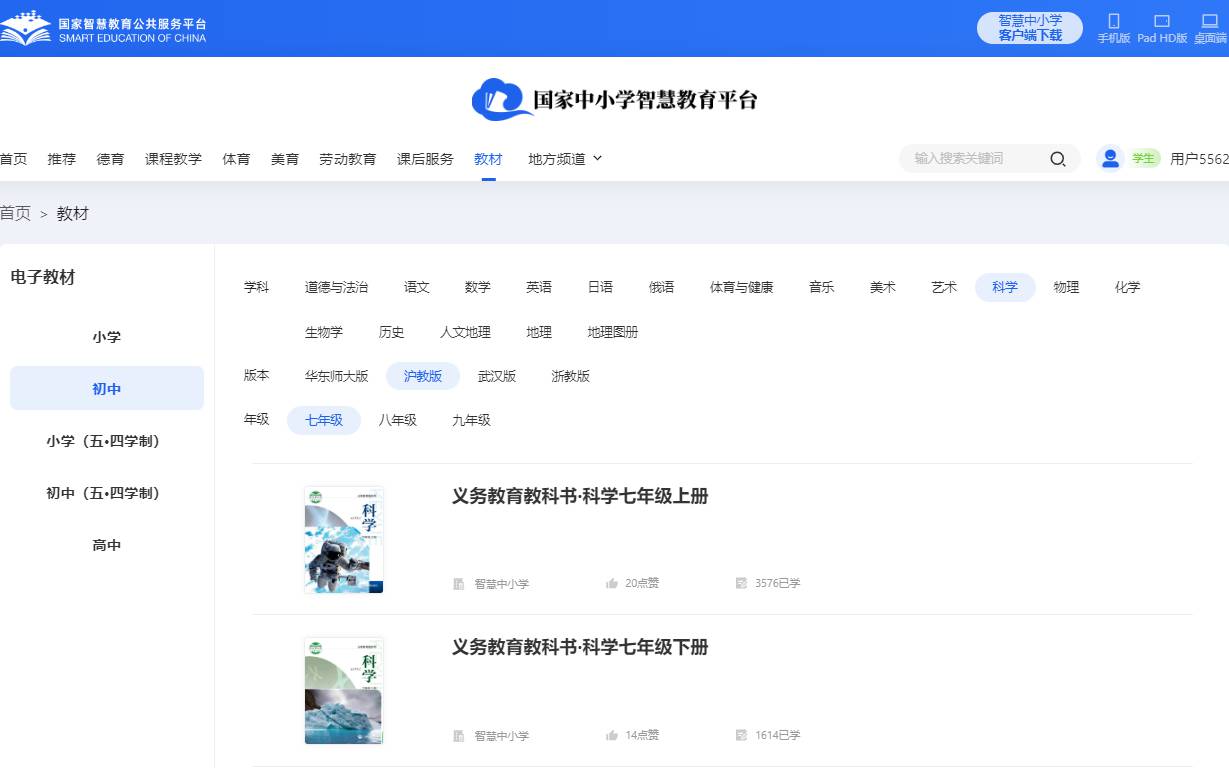Filter by subject 语文
The width and height of the screenshot is (1229, 768).
click(x=417, y=287)
